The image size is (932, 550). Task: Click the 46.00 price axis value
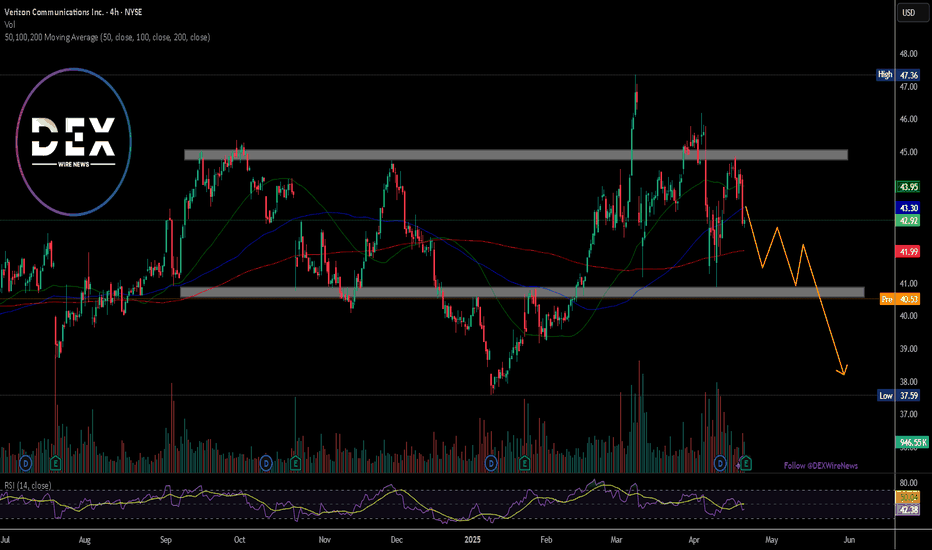pos(908,119)
